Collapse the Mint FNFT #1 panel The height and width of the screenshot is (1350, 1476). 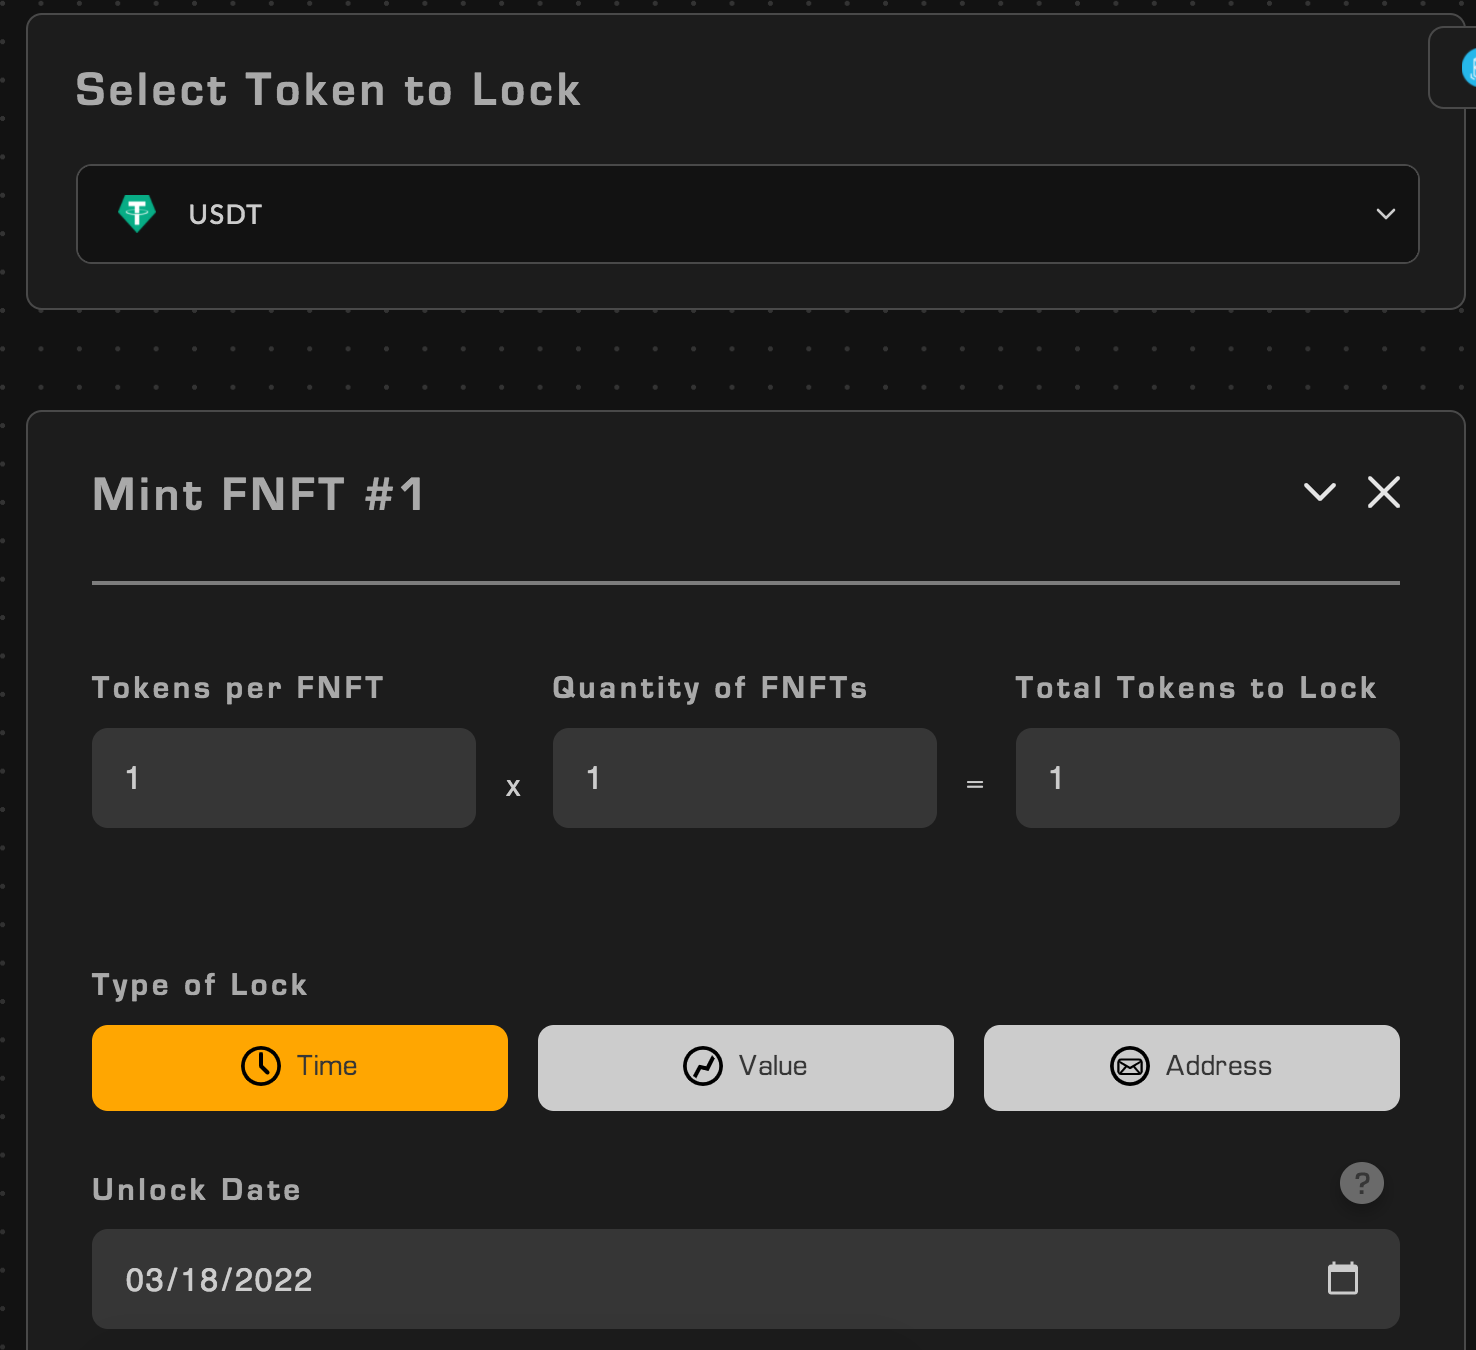1319,492
